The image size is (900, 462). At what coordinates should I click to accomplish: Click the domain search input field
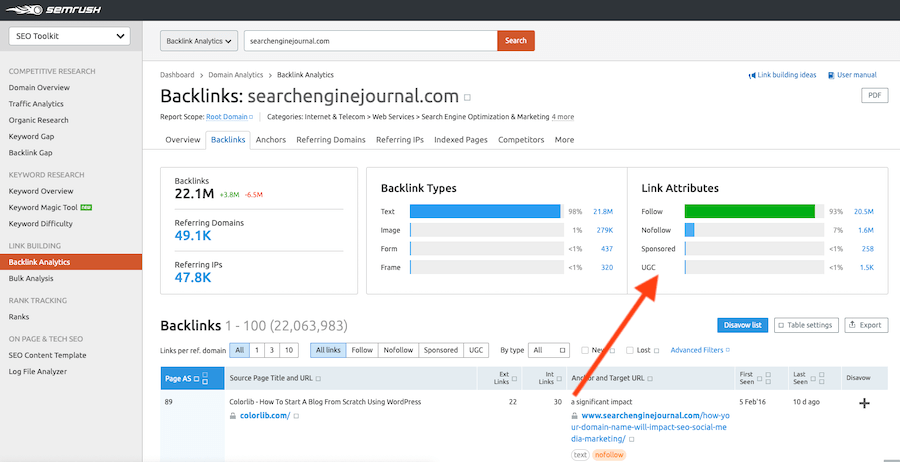pyautogui.click(x=370, y=41)
